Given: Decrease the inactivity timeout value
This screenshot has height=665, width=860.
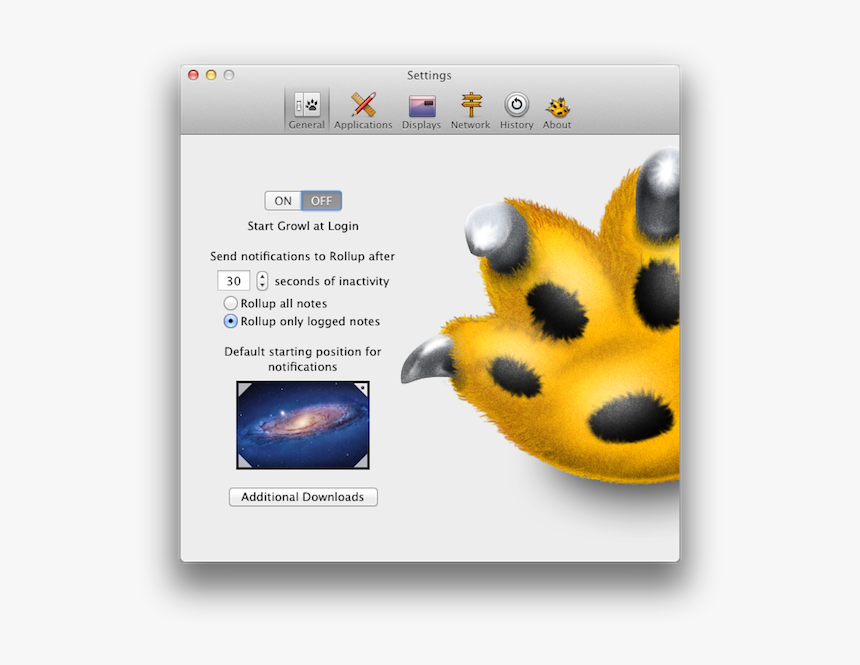Looking at the screenshot, I should [261, 284].
